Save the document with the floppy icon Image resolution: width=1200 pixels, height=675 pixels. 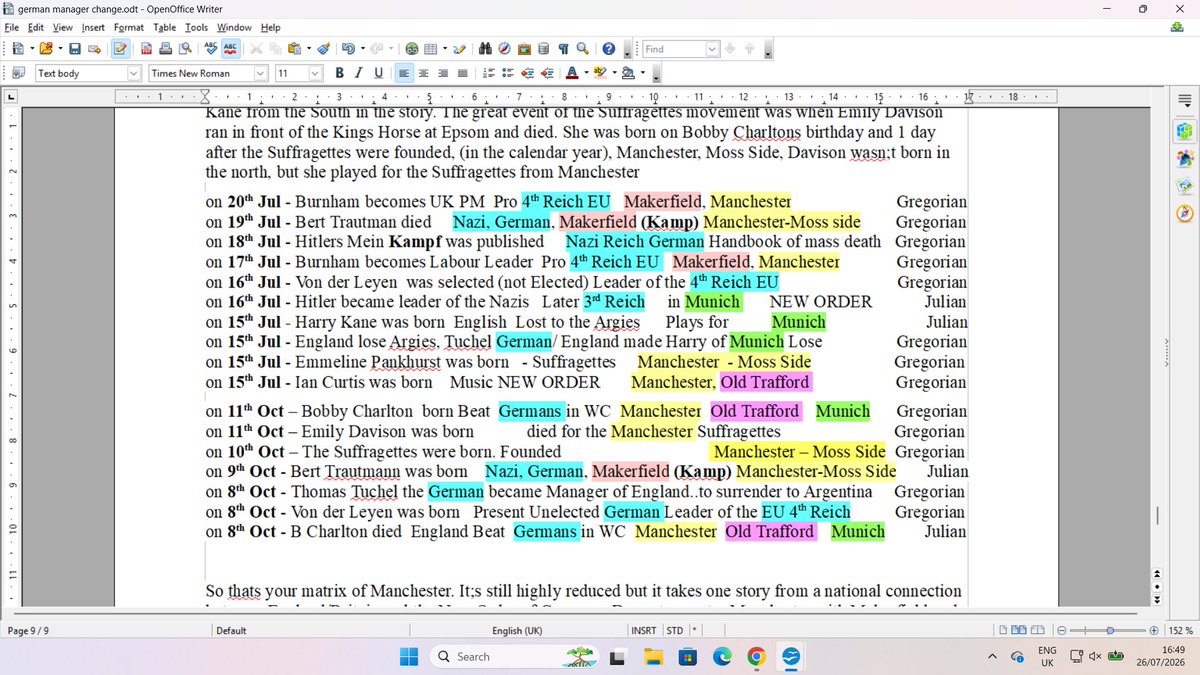click(x=75, y=48)
